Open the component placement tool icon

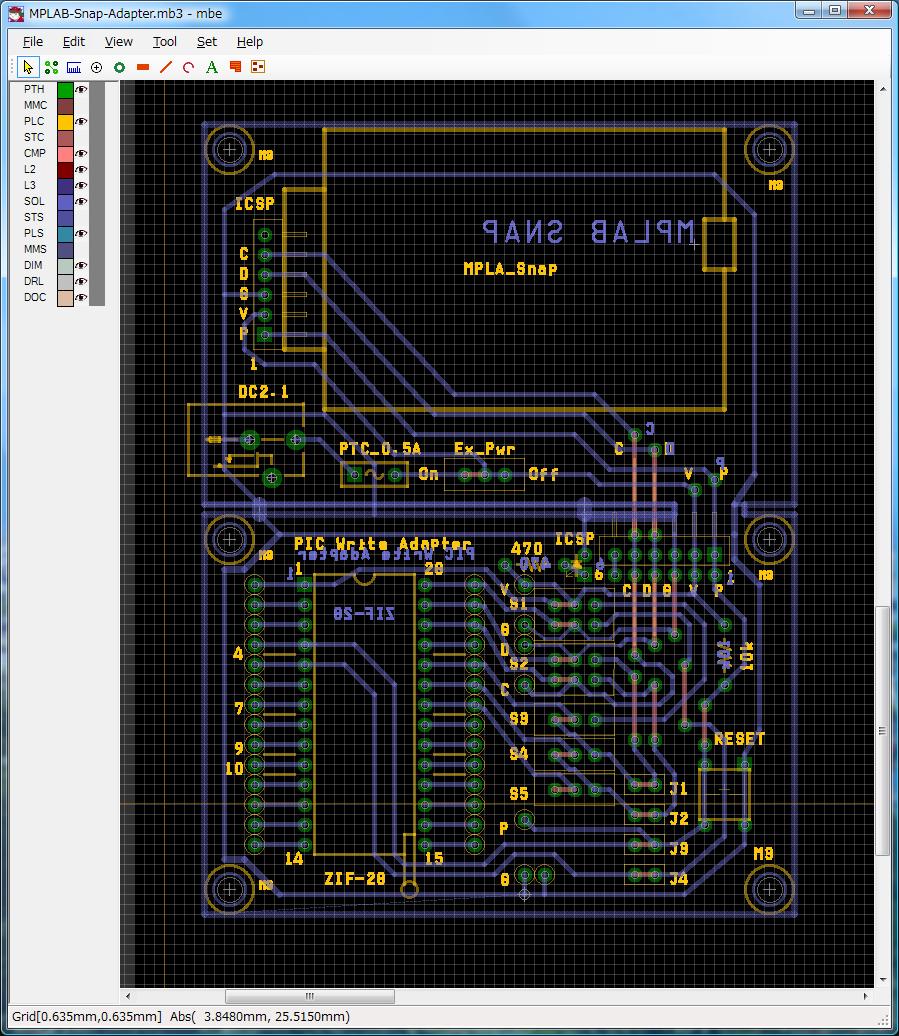[x=258, y=67]
